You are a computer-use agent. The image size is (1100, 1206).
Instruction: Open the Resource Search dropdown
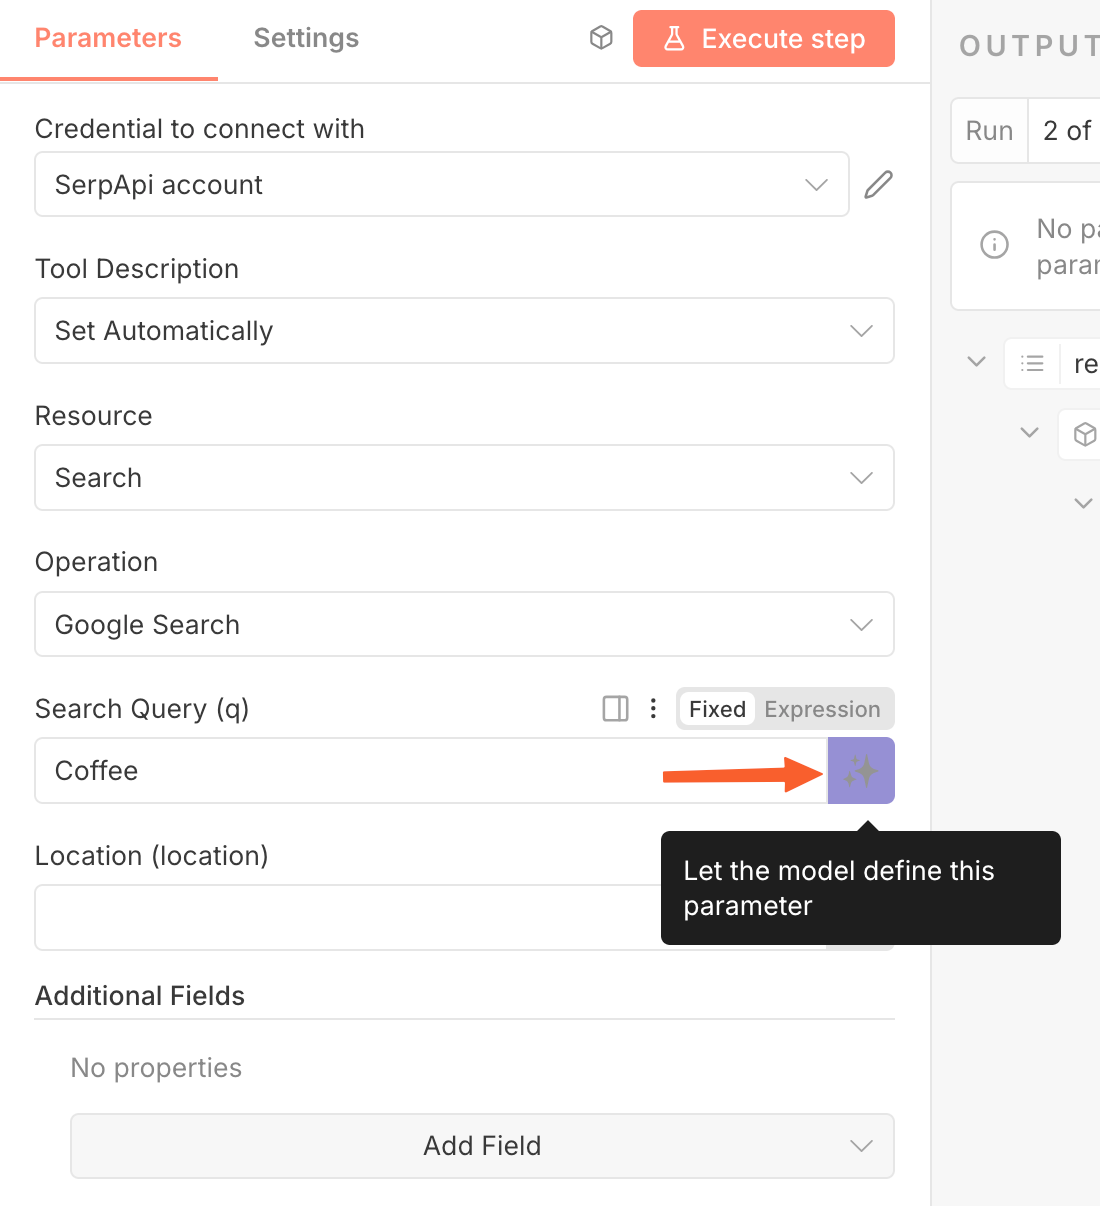tap(464, 478)
